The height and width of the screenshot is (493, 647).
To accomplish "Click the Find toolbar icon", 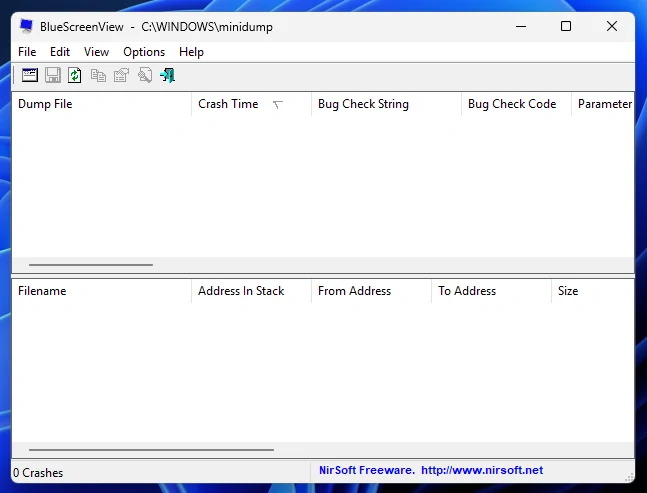I will point(145,75).
